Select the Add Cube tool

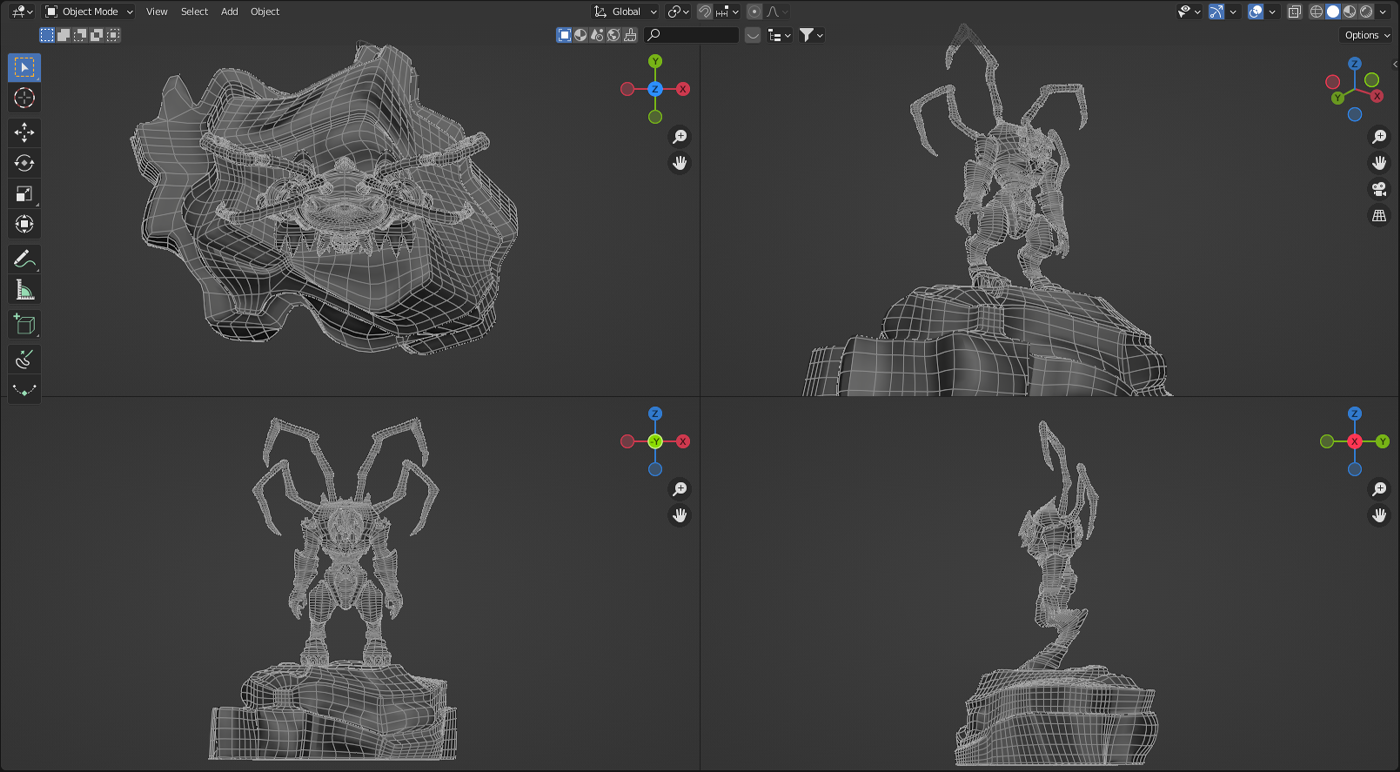[x=25, y=324]
